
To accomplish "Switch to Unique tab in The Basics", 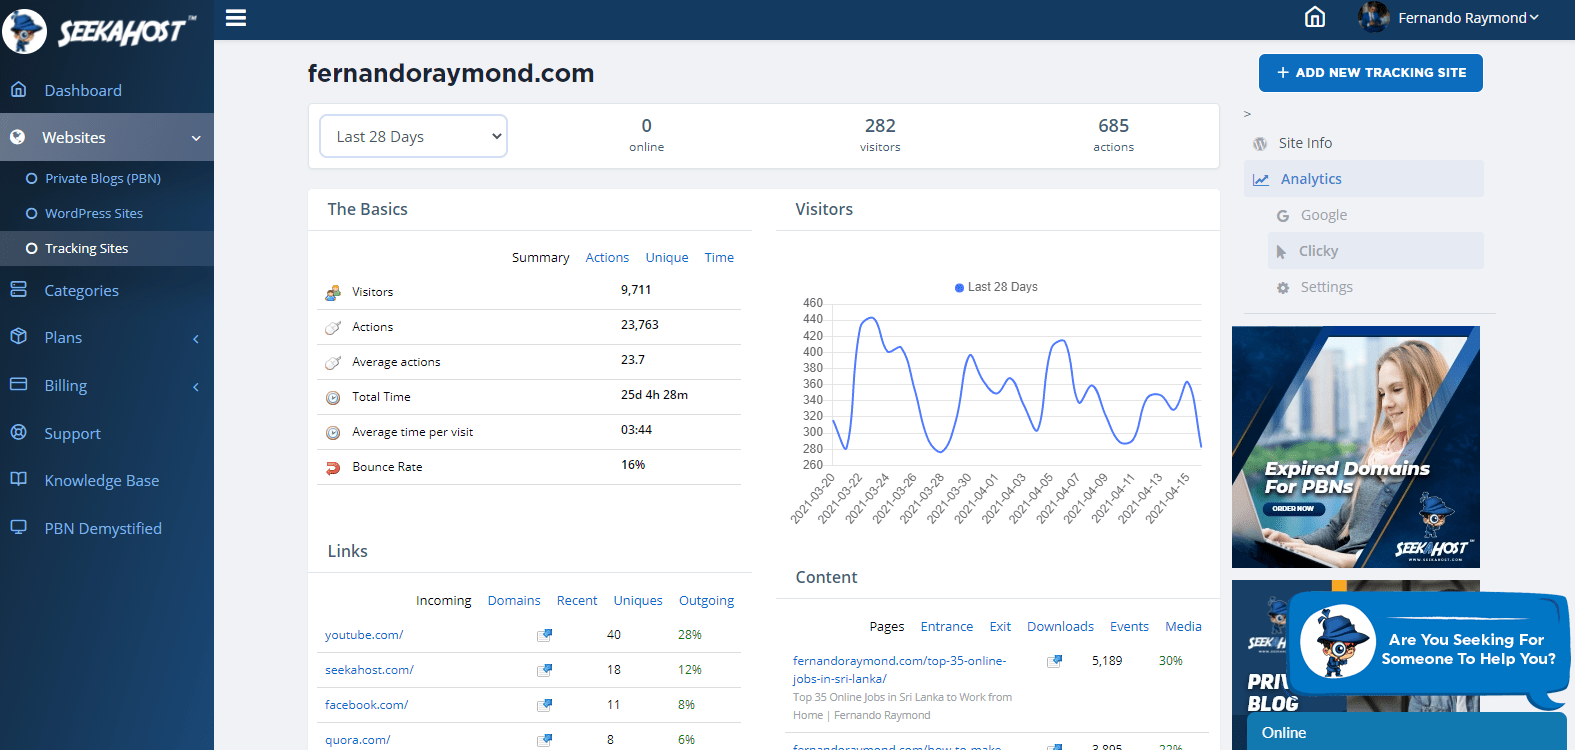I will coord(667,257).
